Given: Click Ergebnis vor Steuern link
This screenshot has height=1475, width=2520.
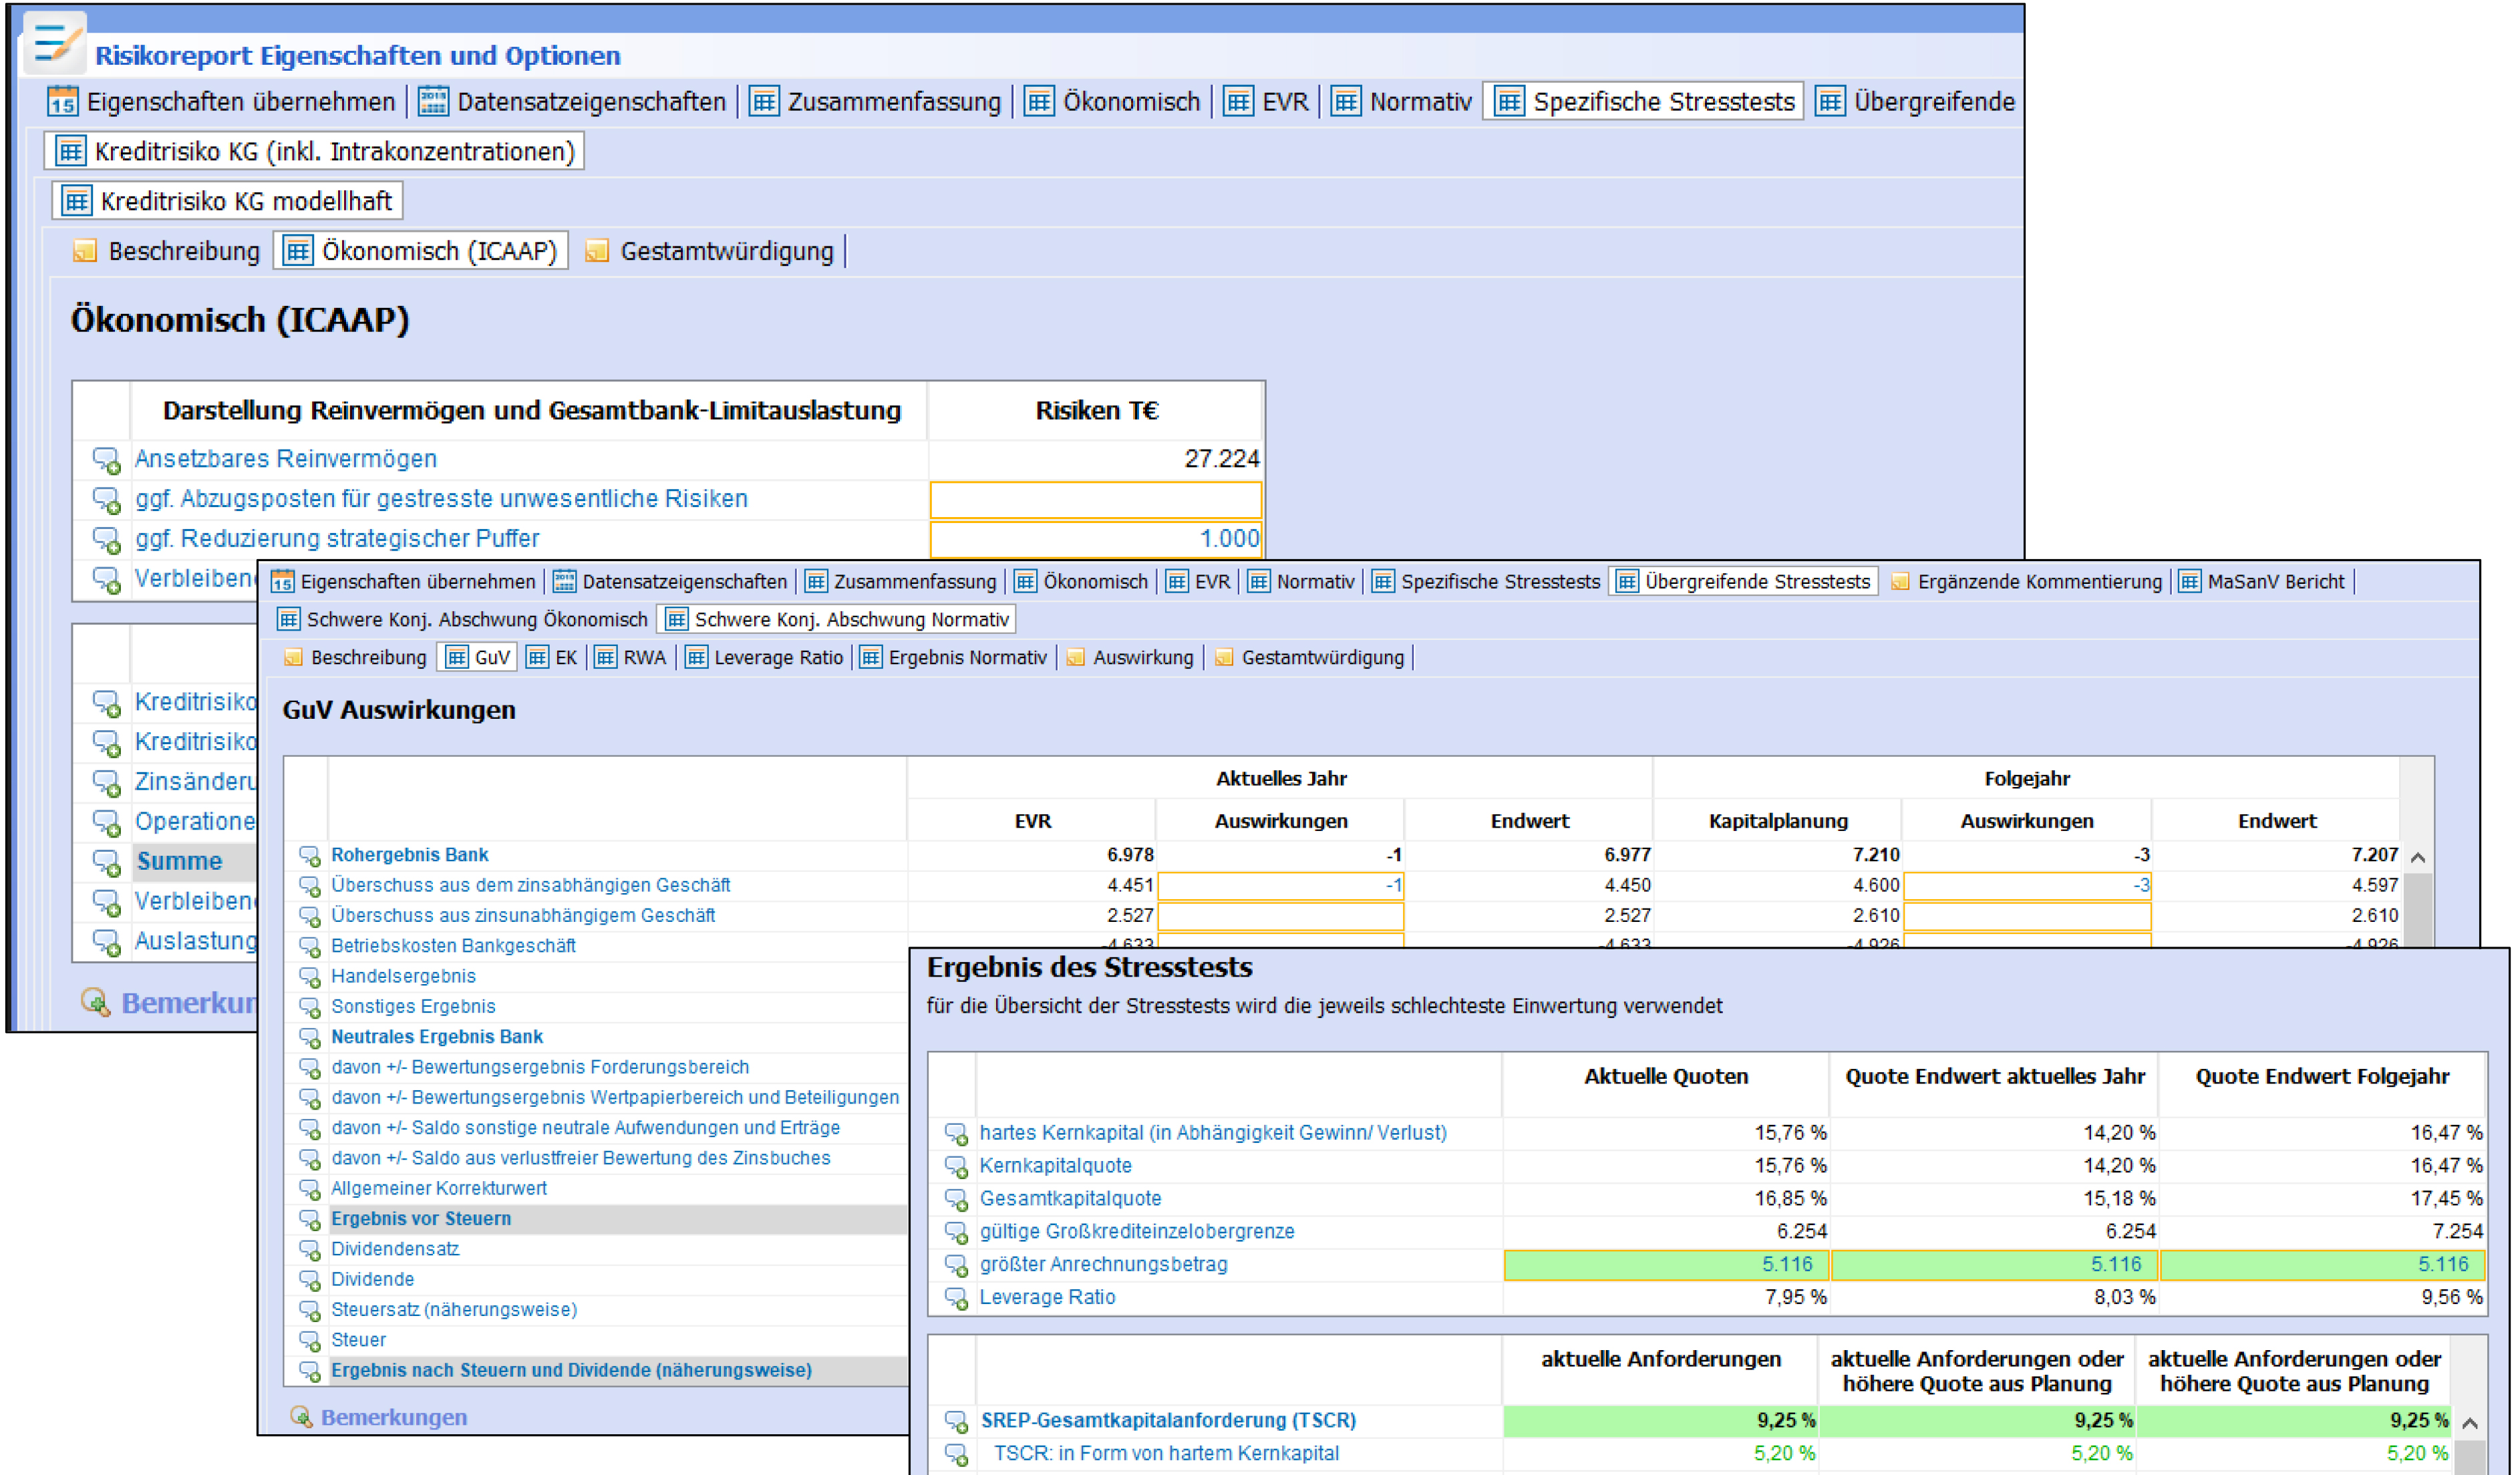Looking at the screenshot, I should (421, 1219).
